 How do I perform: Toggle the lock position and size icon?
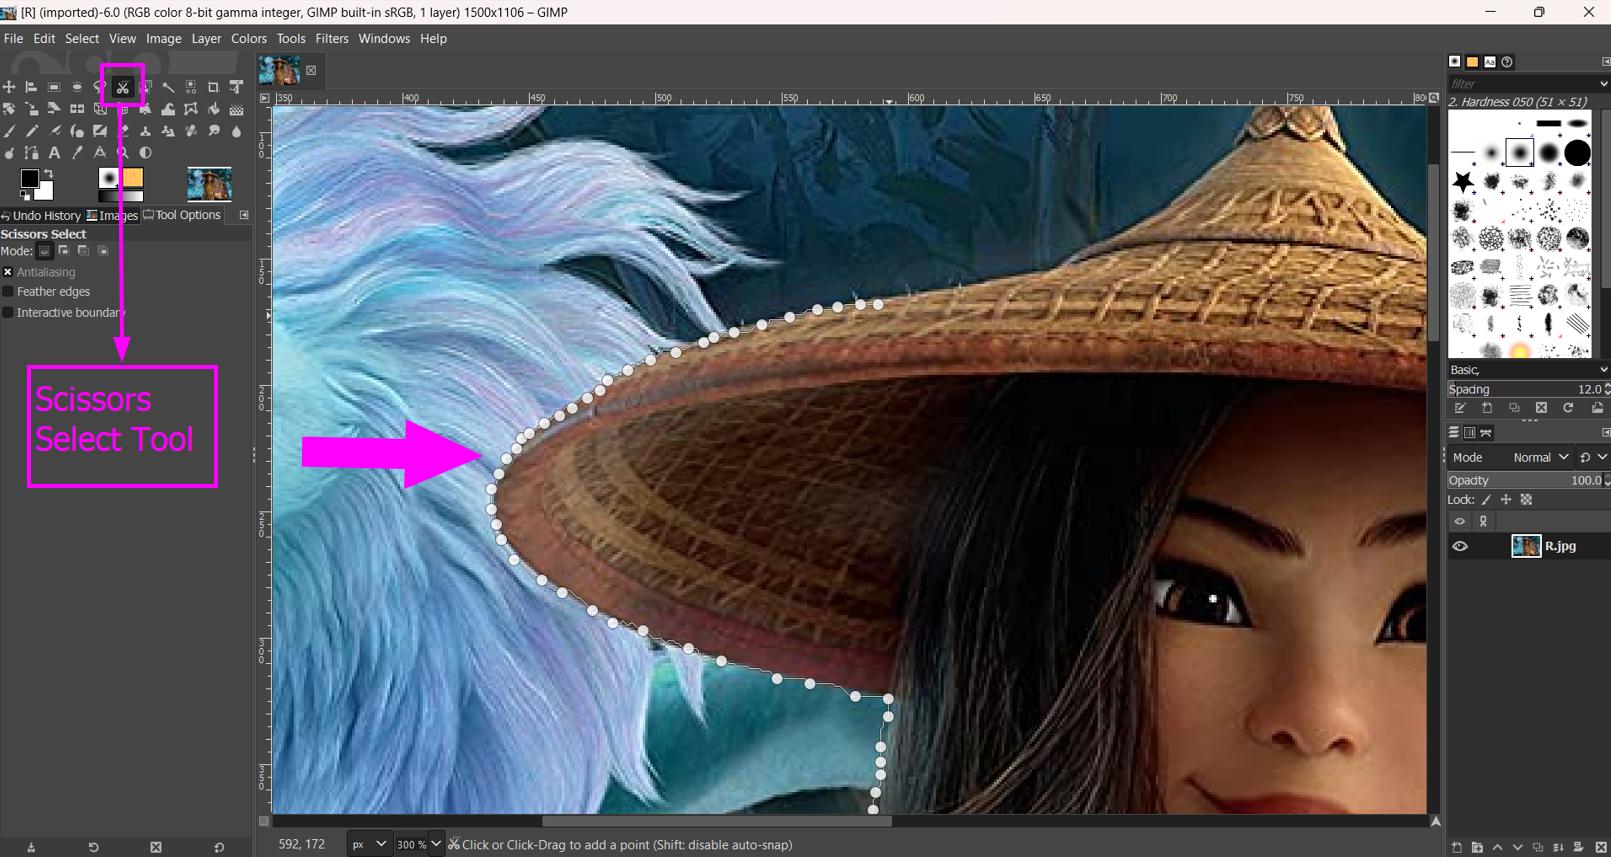click(1506, 499)
